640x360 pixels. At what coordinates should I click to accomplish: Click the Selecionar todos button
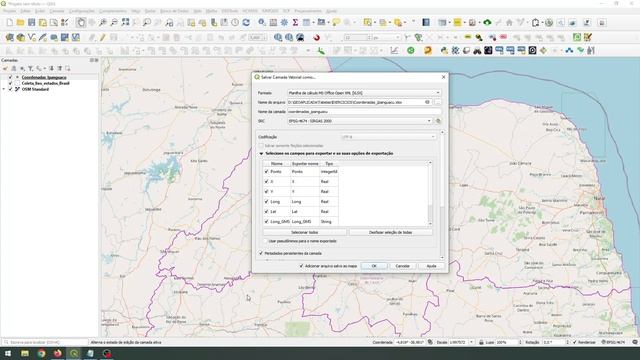(304, 232)
